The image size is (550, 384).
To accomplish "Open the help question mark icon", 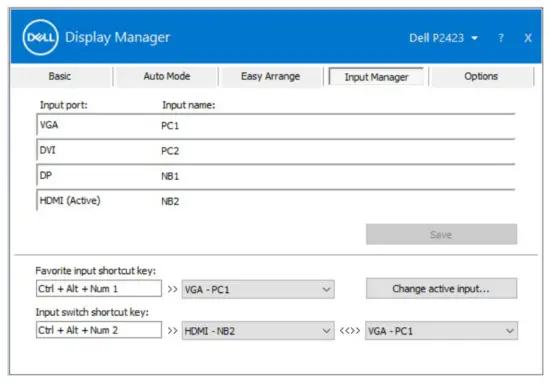I will [501, 38].
